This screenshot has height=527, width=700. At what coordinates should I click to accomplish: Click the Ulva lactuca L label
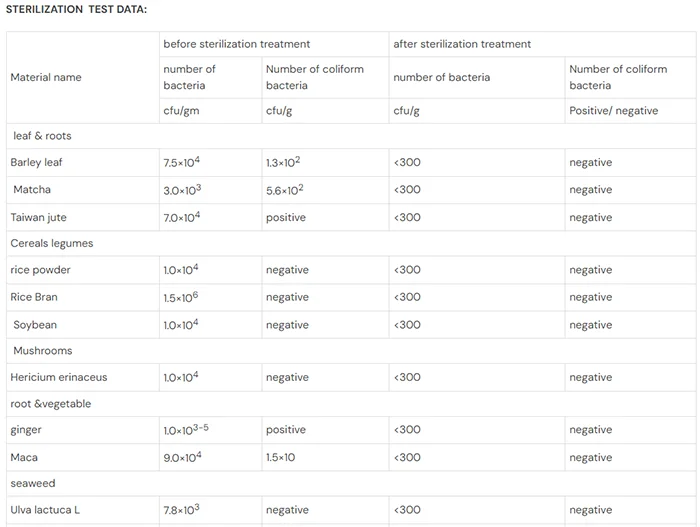point(45,510)
